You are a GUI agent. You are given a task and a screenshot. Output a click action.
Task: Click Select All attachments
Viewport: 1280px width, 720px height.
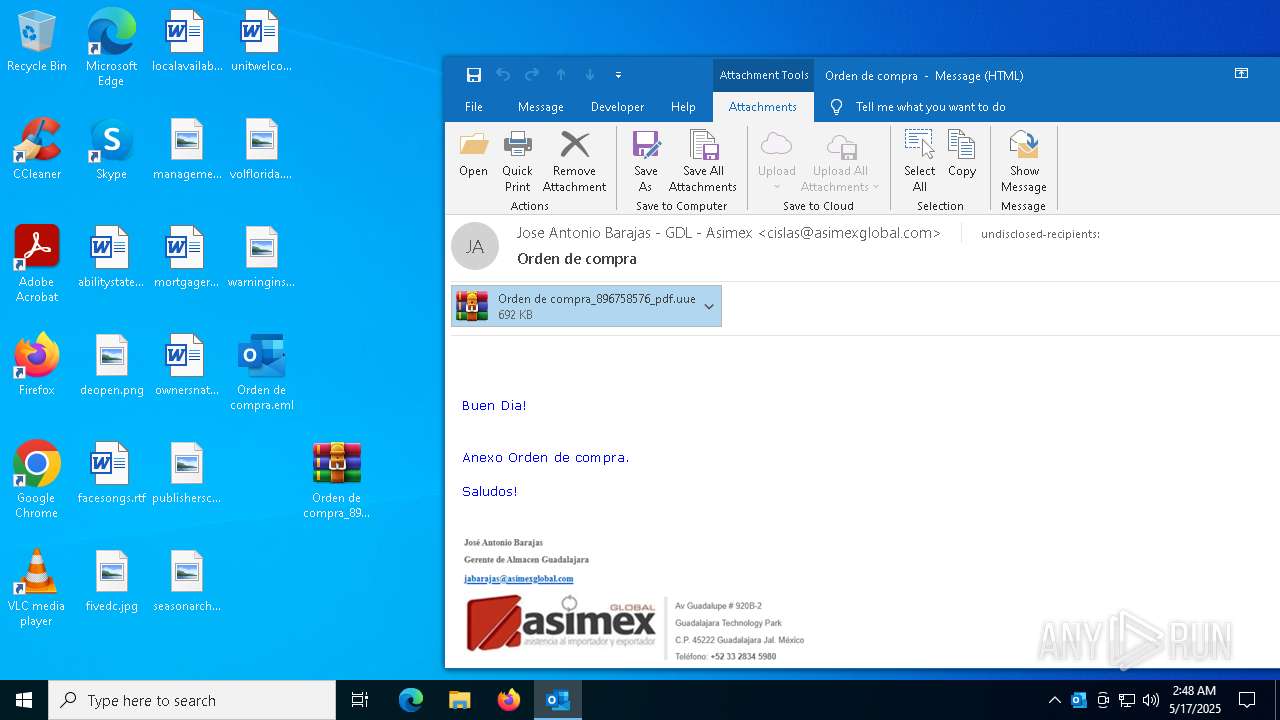919,161
